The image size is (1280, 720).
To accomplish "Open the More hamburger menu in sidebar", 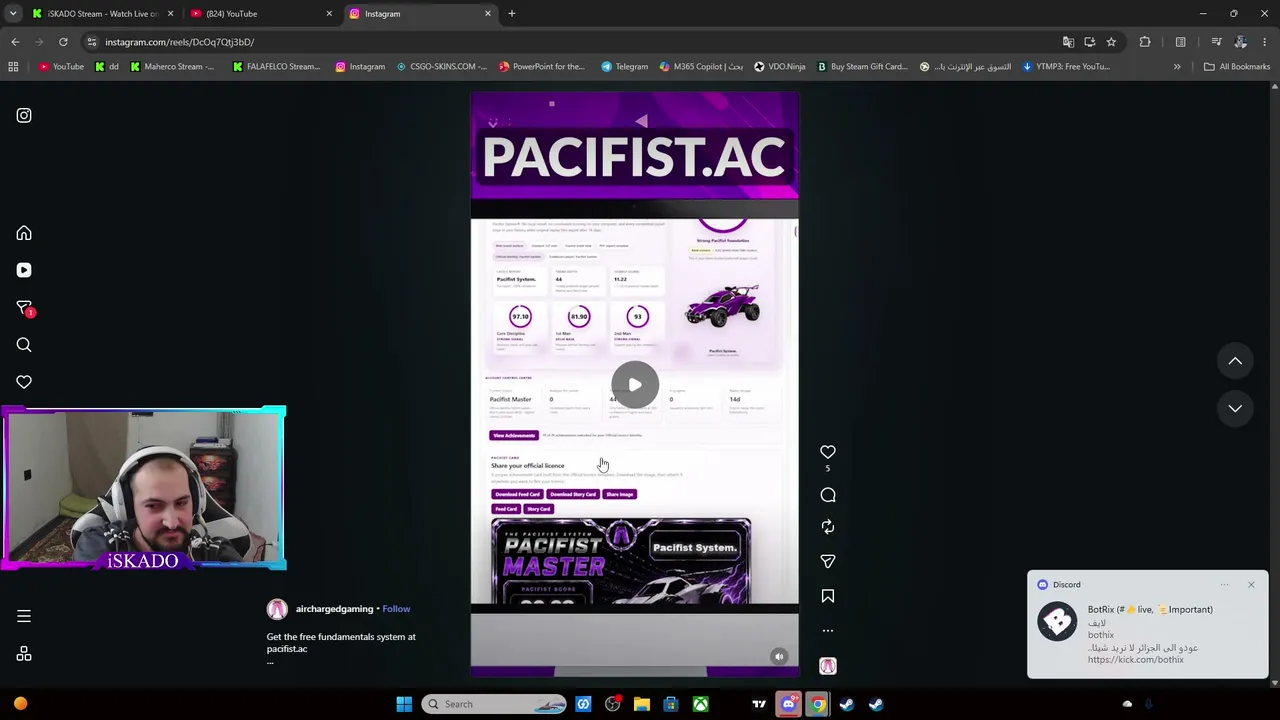I will coord(24,616).
